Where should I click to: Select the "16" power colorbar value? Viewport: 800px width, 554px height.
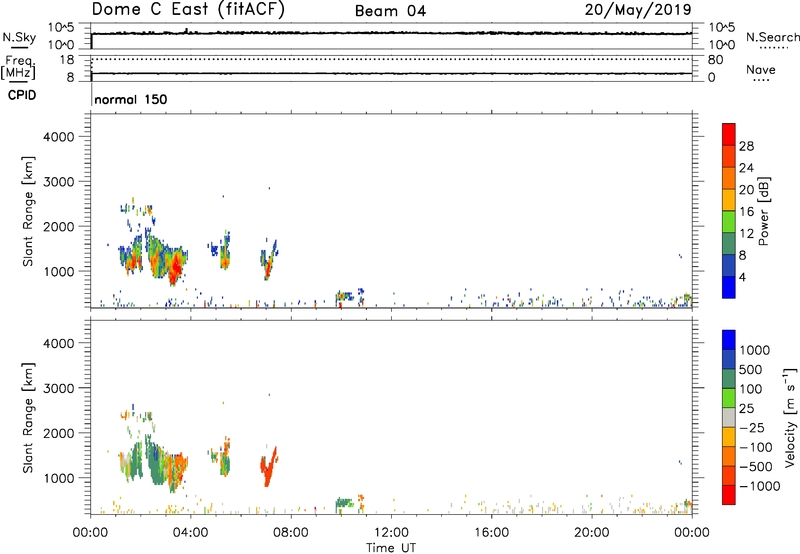746,212
